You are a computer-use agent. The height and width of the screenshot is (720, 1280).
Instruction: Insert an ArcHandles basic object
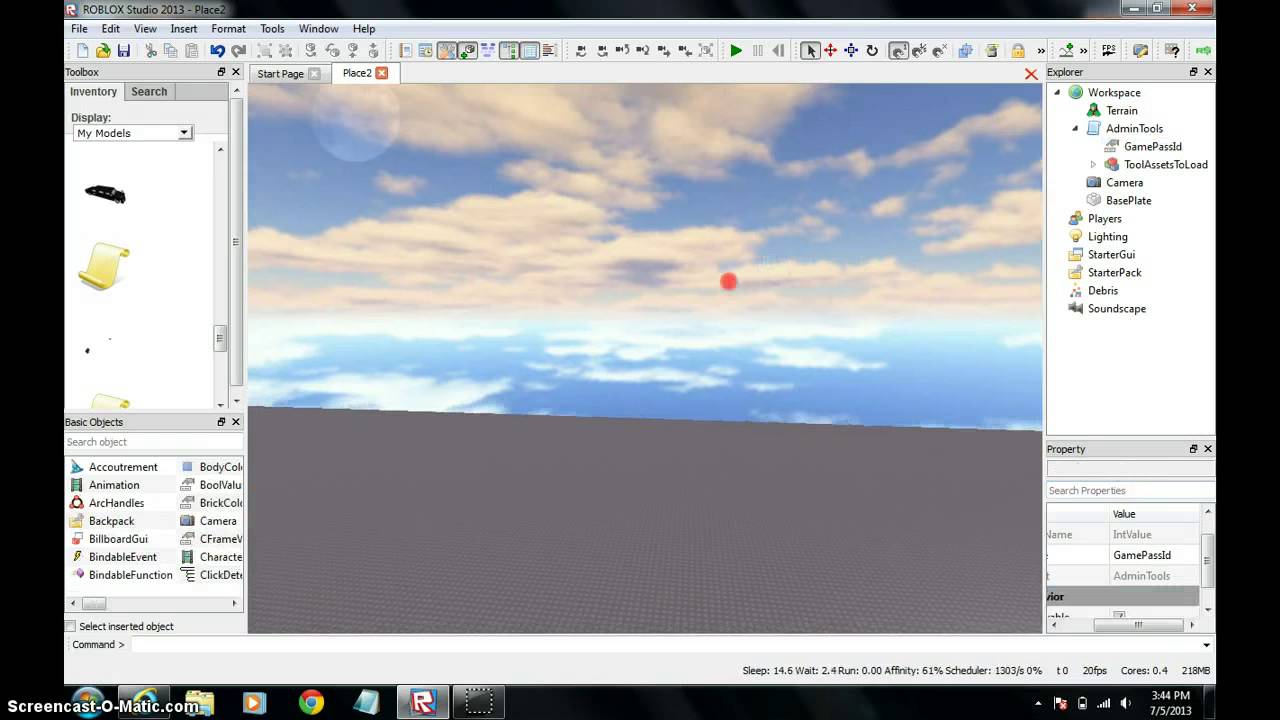116,503
